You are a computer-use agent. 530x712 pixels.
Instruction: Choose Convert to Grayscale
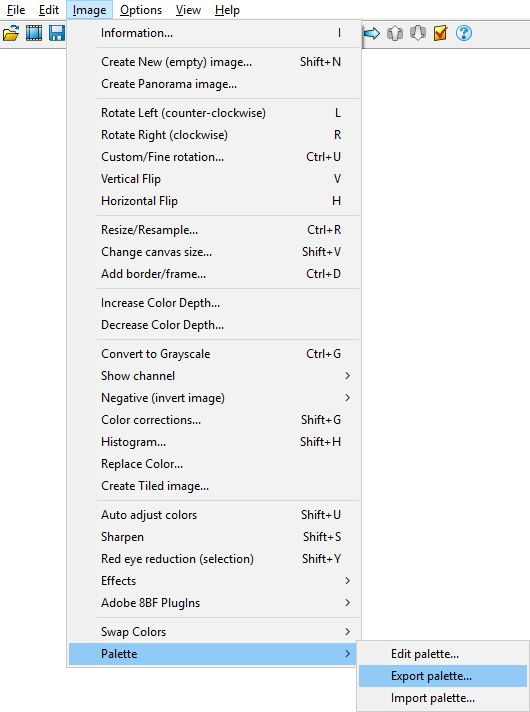214,354
